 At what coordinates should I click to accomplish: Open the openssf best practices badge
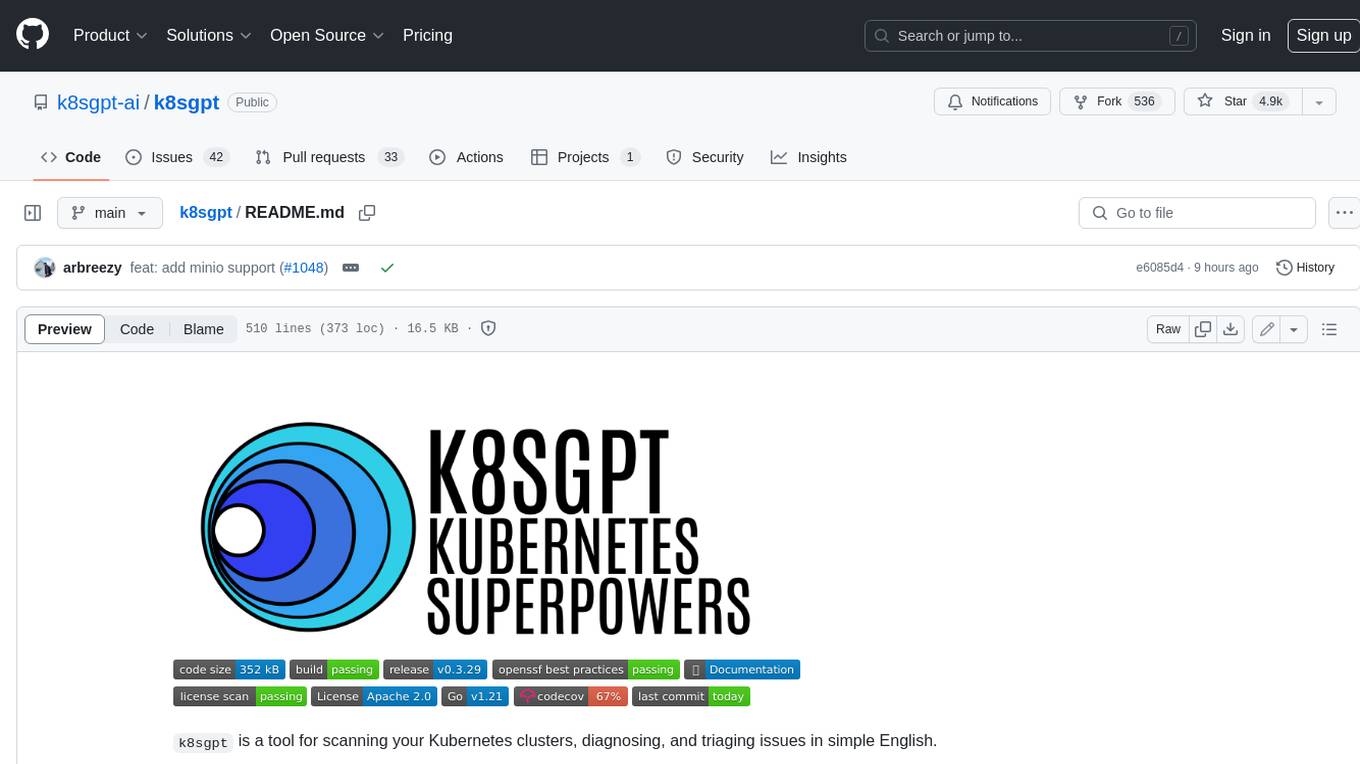pyautogui.click(x=586, y=670)
